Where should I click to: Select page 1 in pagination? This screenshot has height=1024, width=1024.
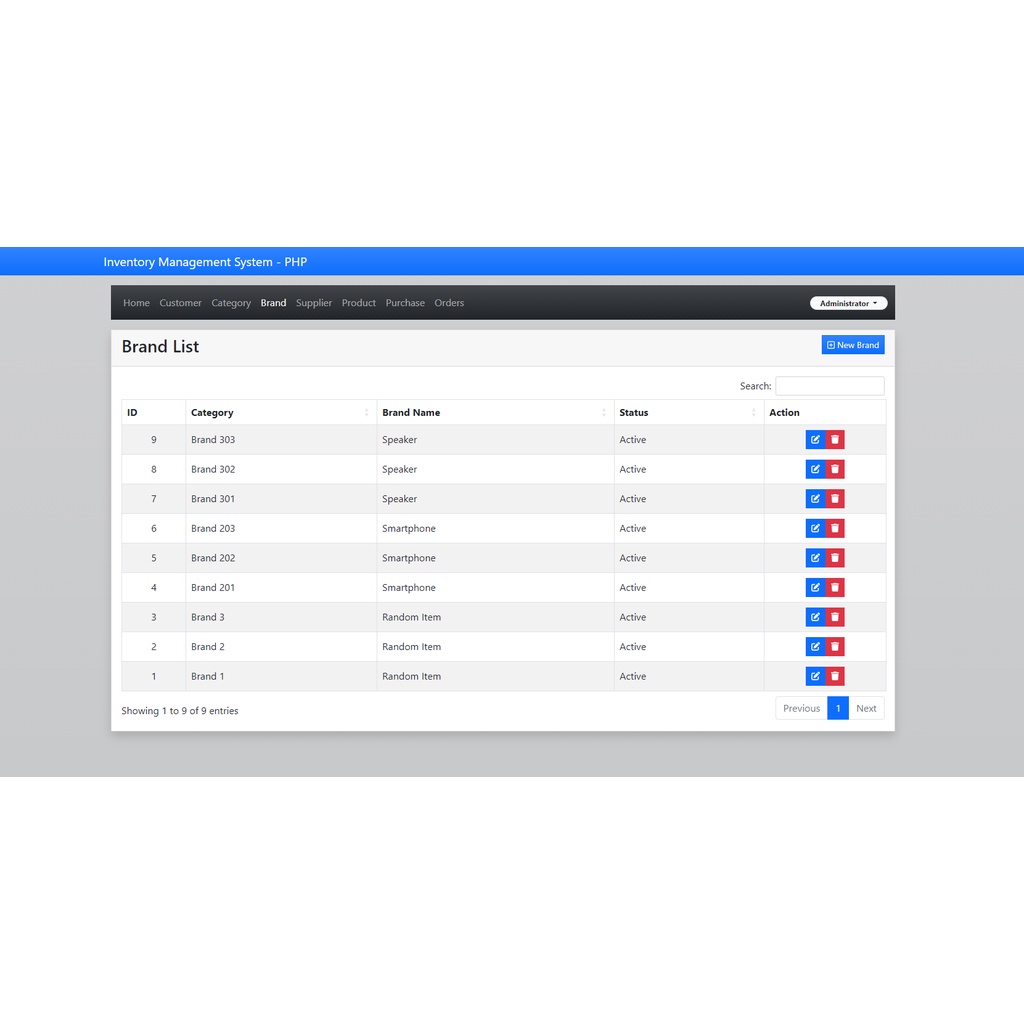point(838,708)
